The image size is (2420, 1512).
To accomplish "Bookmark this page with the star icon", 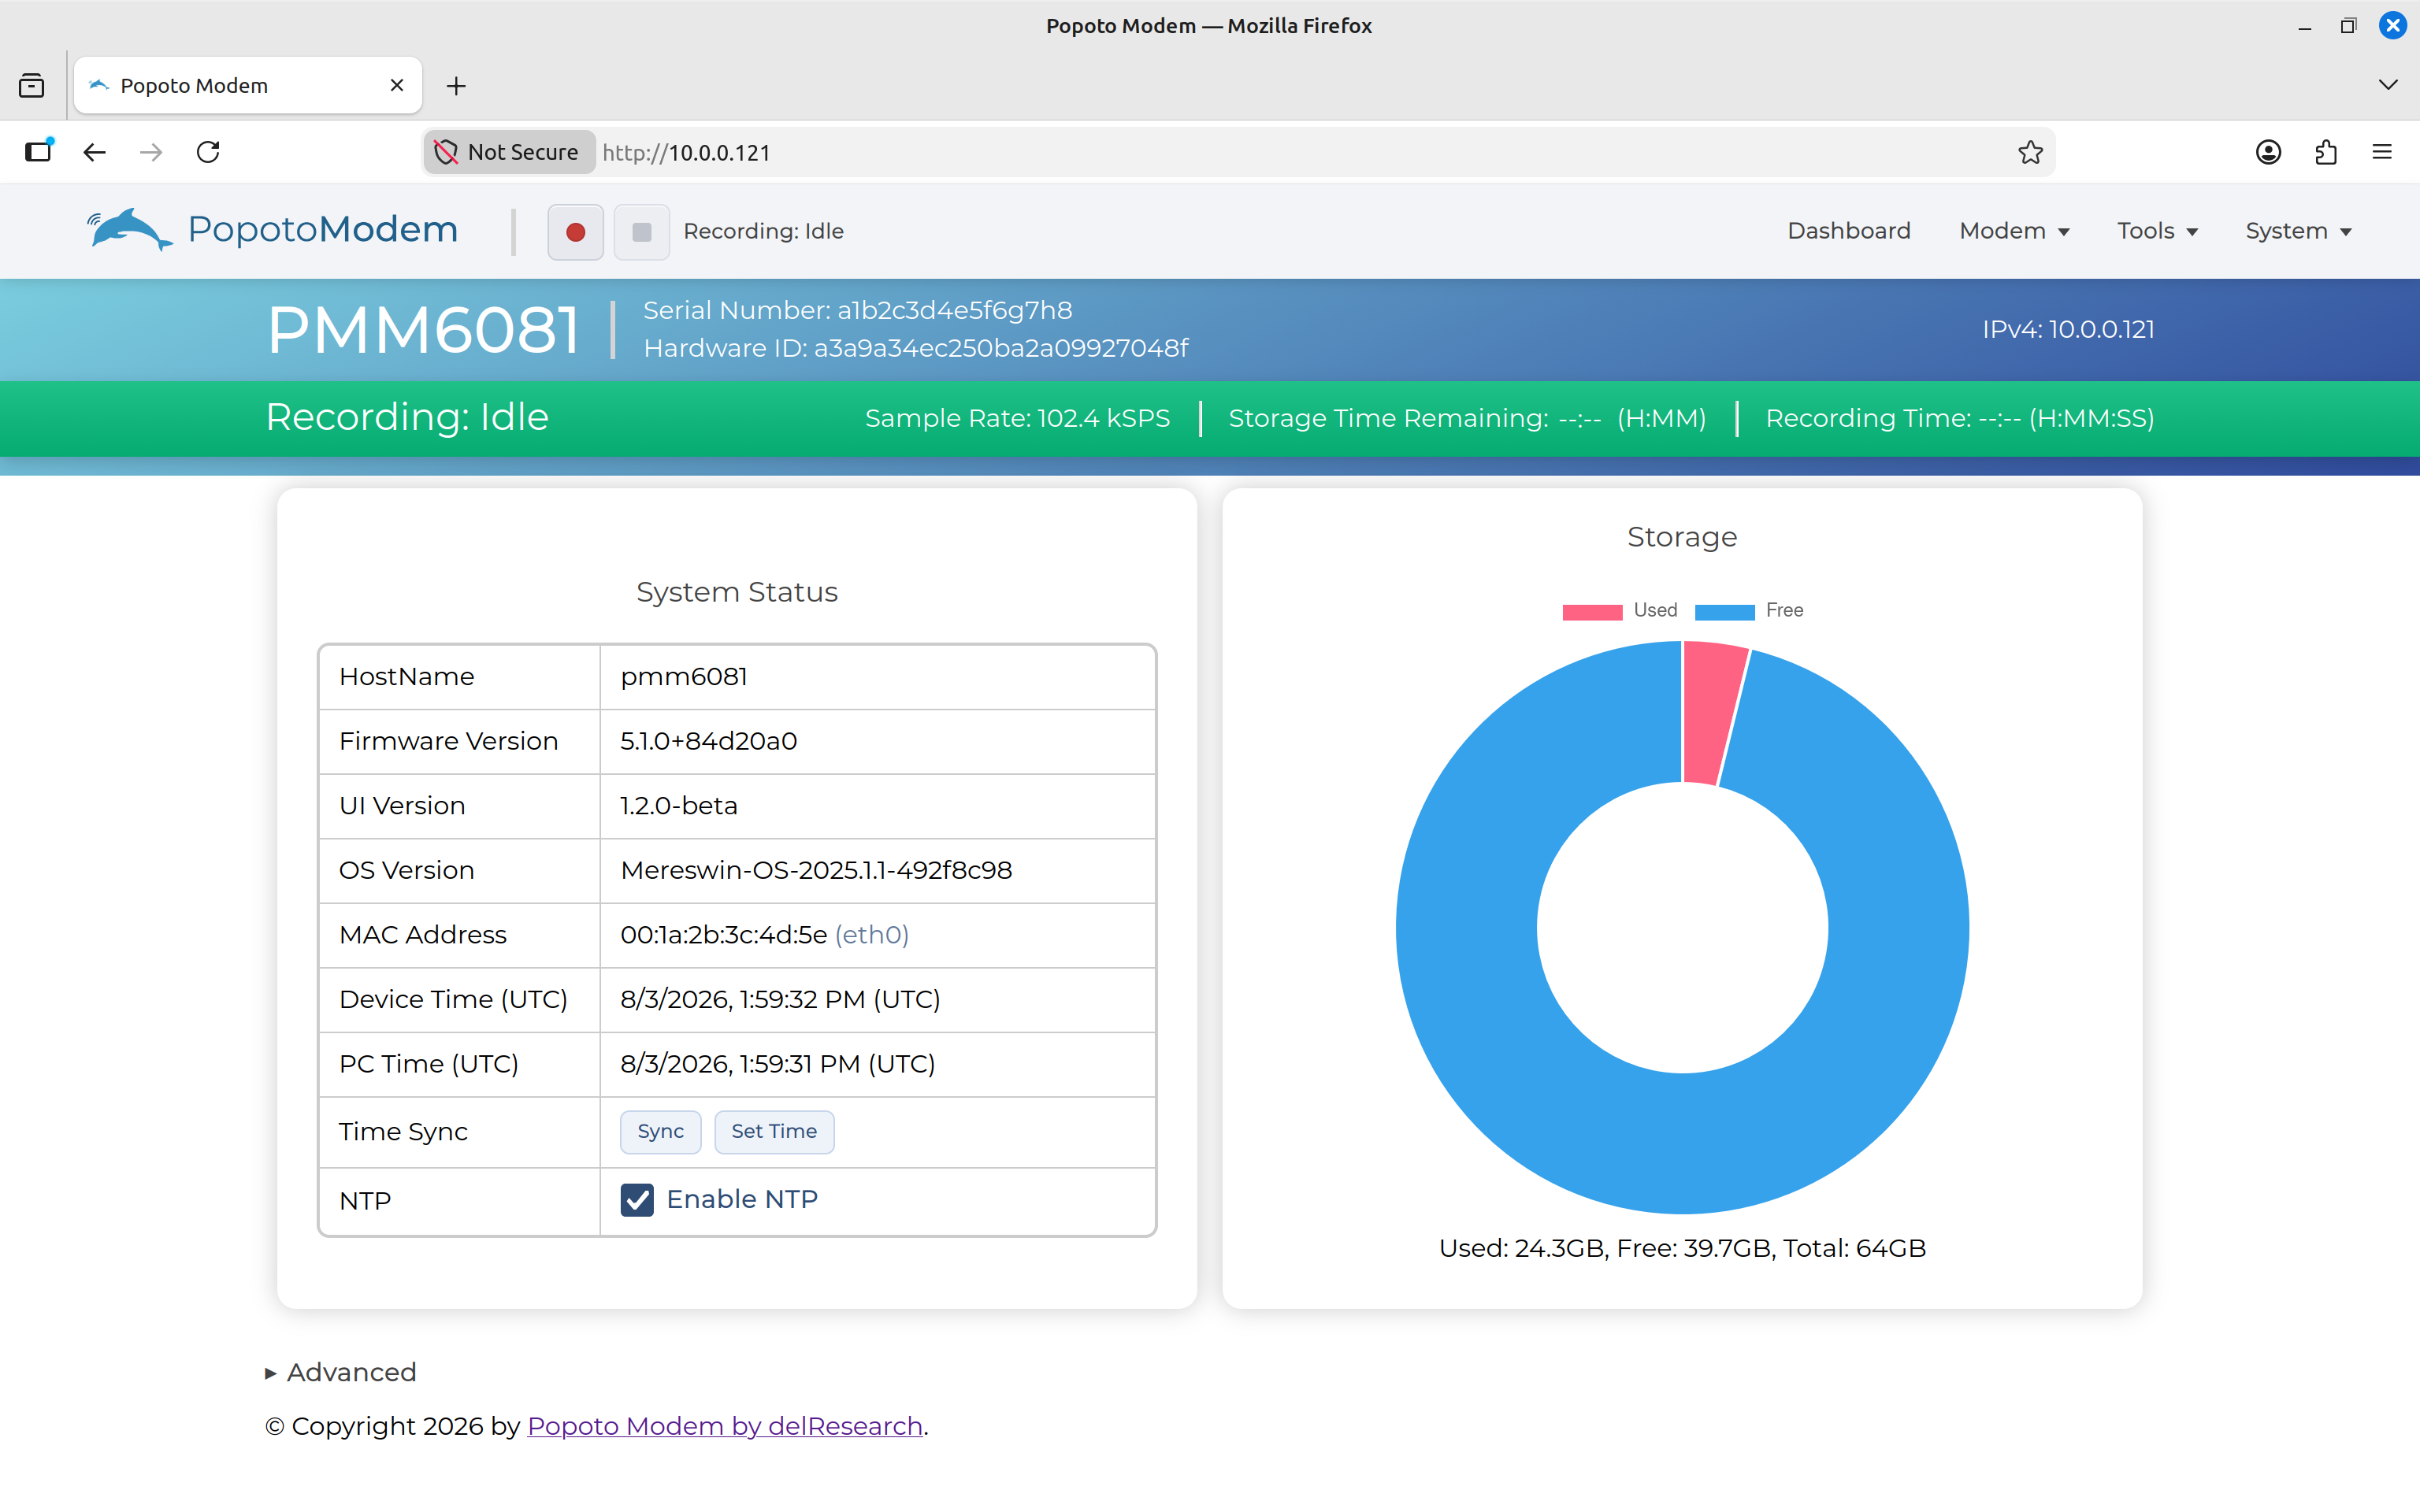I will (x=2030, y=152).
